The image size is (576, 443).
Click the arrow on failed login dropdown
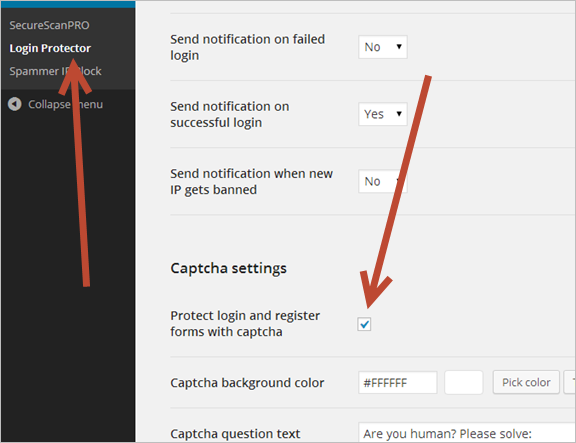pyautogui.click(x=399, y=47)
